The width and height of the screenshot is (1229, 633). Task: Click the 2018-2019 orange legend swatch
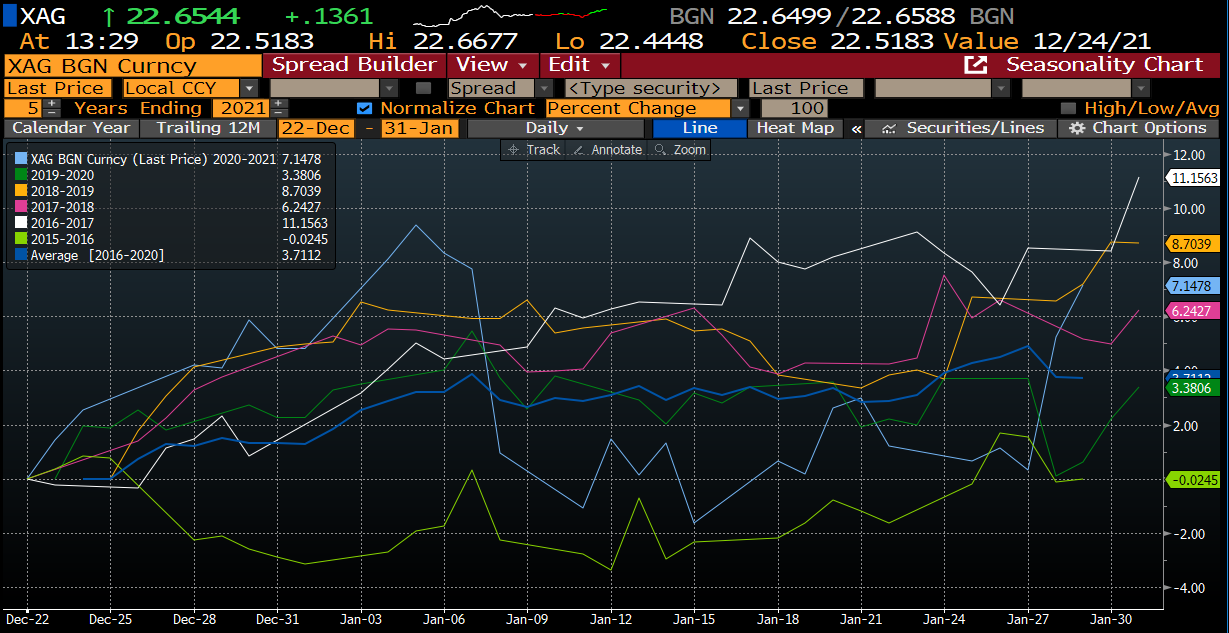tap(23, 190)
